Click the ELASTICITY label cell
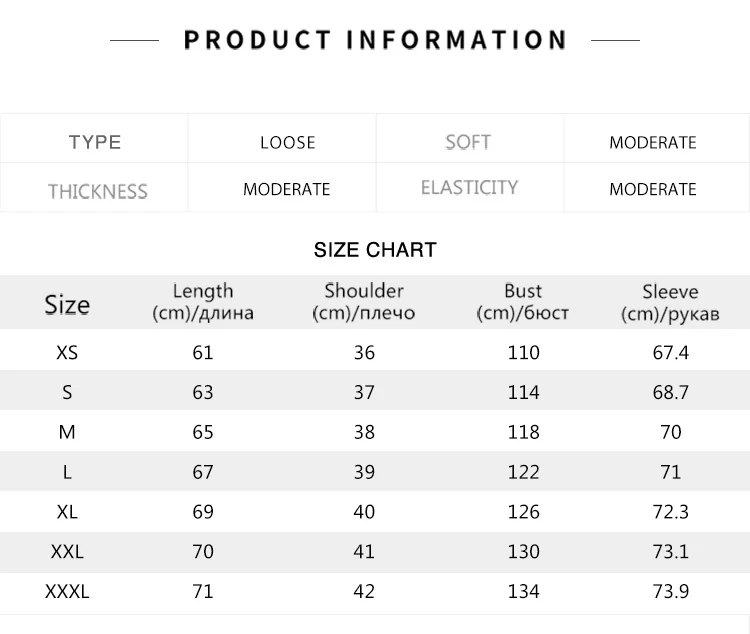 coord(469,188)
